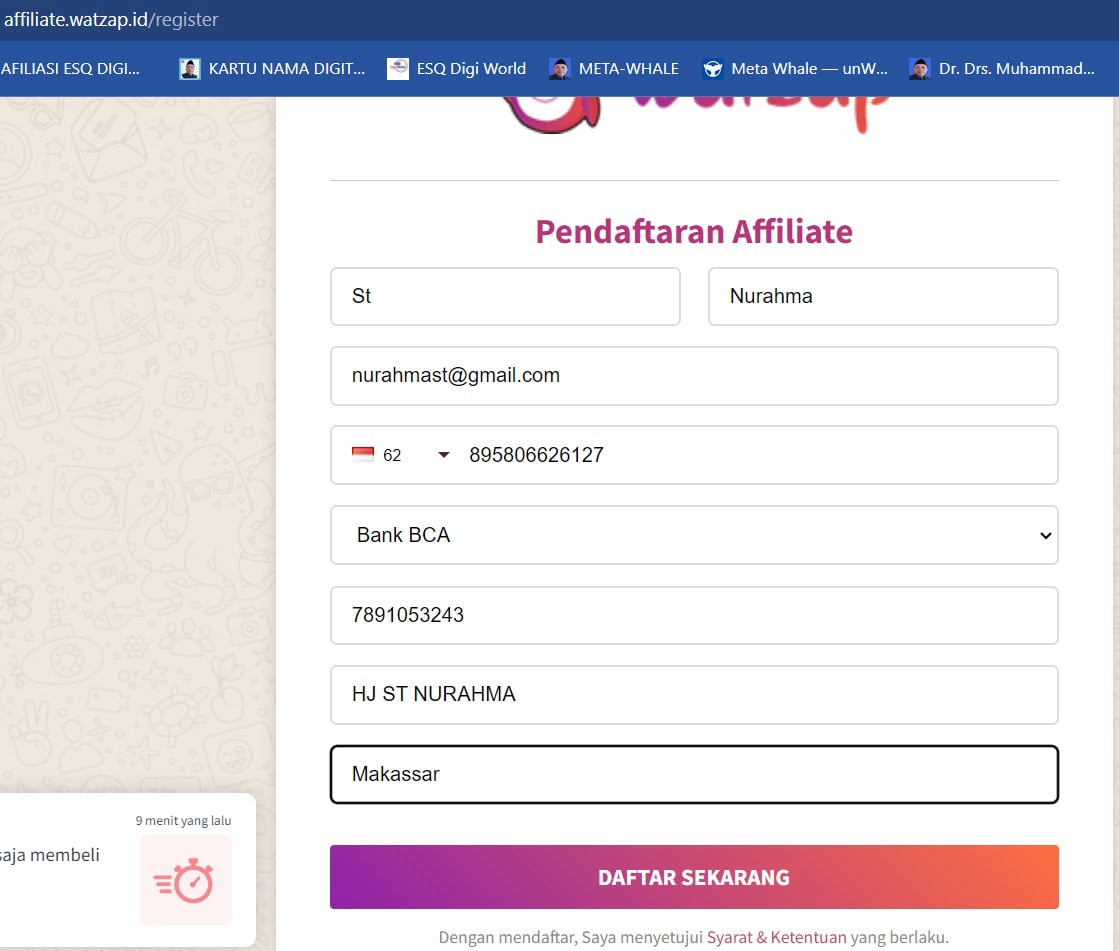The image size is (1119, 951).
Task: Select the first name field containing St
Action: [x=505, y=296]
